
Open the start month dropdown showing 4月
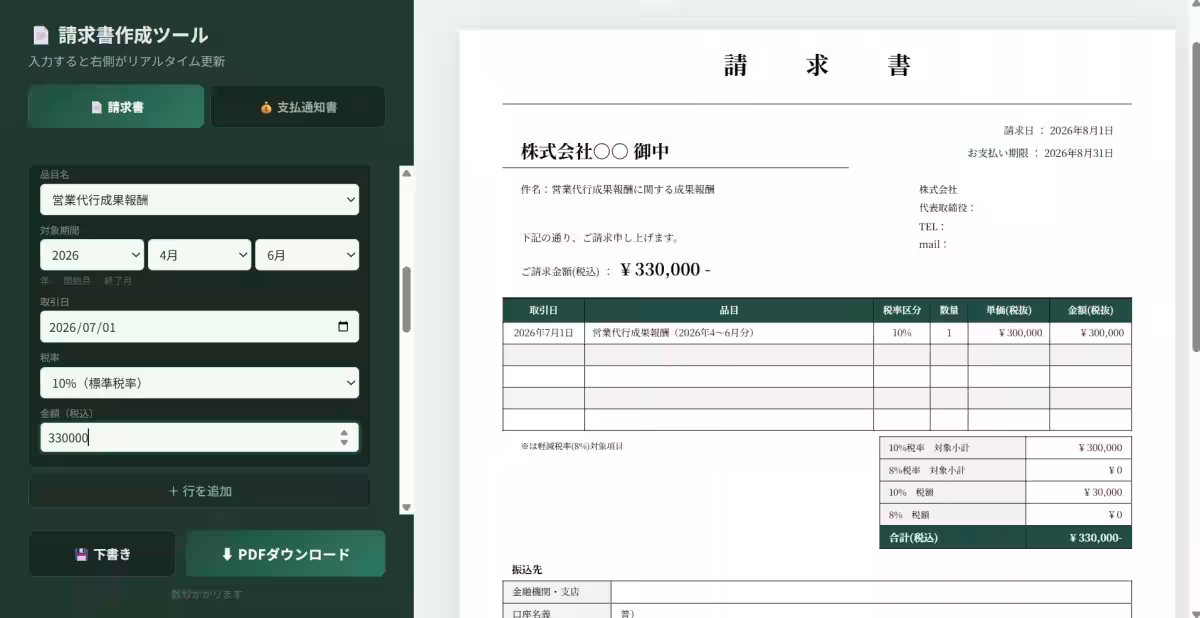tap(199, 255)
